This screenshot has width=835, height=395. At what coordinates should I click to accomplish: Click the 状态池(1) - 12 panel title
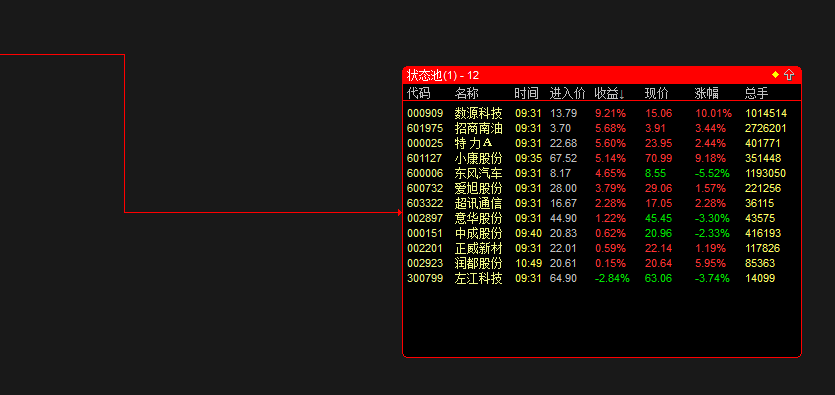click(x=443, y=75)
